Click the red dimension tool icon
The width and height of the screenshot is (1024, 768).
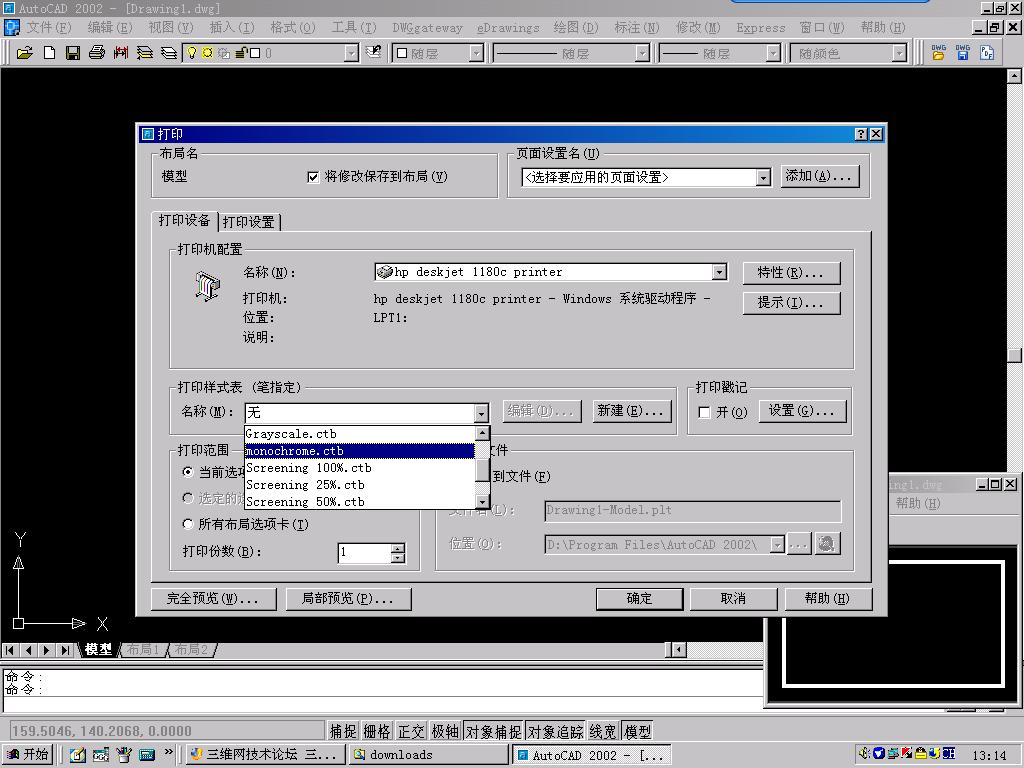tap(121, 53)
